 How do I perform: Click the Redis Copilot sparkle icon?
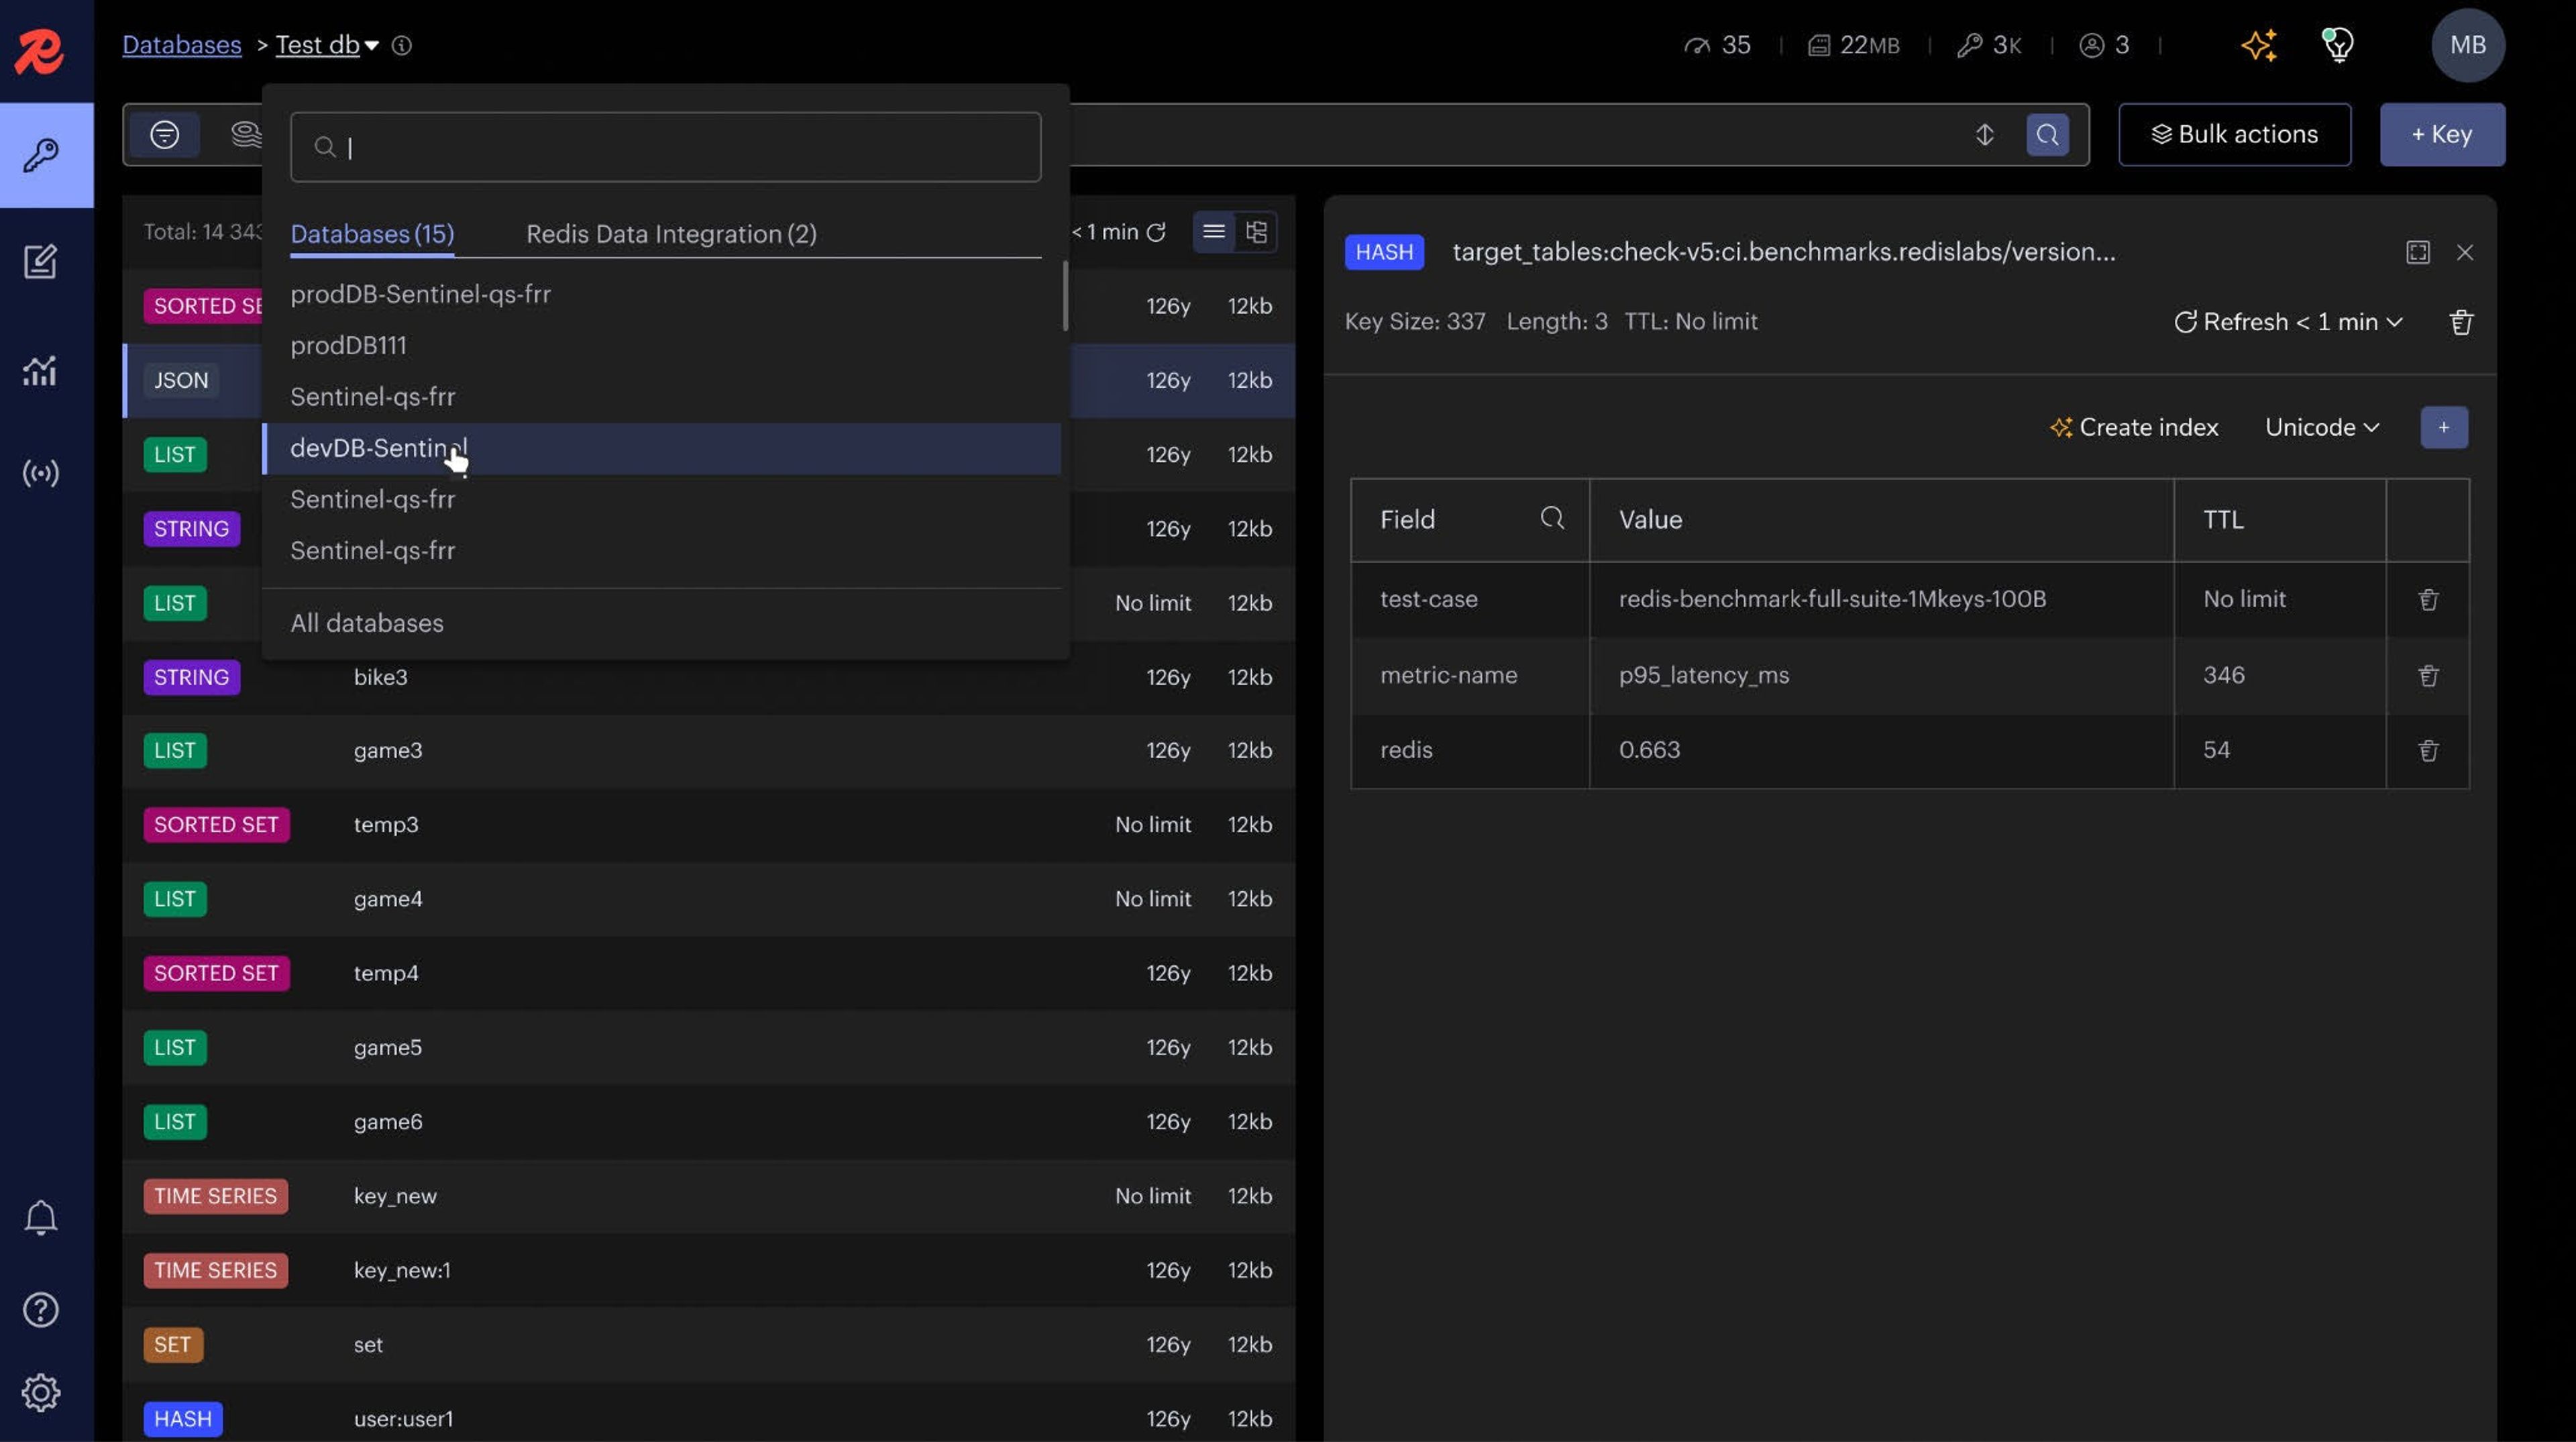[2258, 45]
